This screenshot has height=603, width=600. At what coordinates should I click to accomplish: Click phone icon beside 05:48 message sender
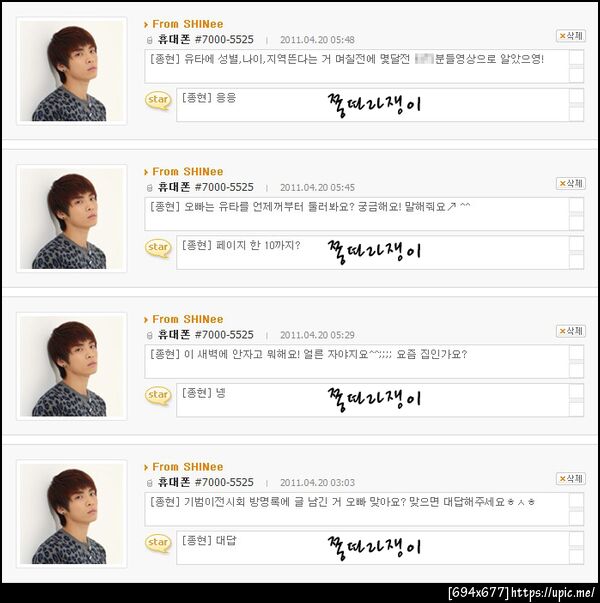(x=150, y=40)
